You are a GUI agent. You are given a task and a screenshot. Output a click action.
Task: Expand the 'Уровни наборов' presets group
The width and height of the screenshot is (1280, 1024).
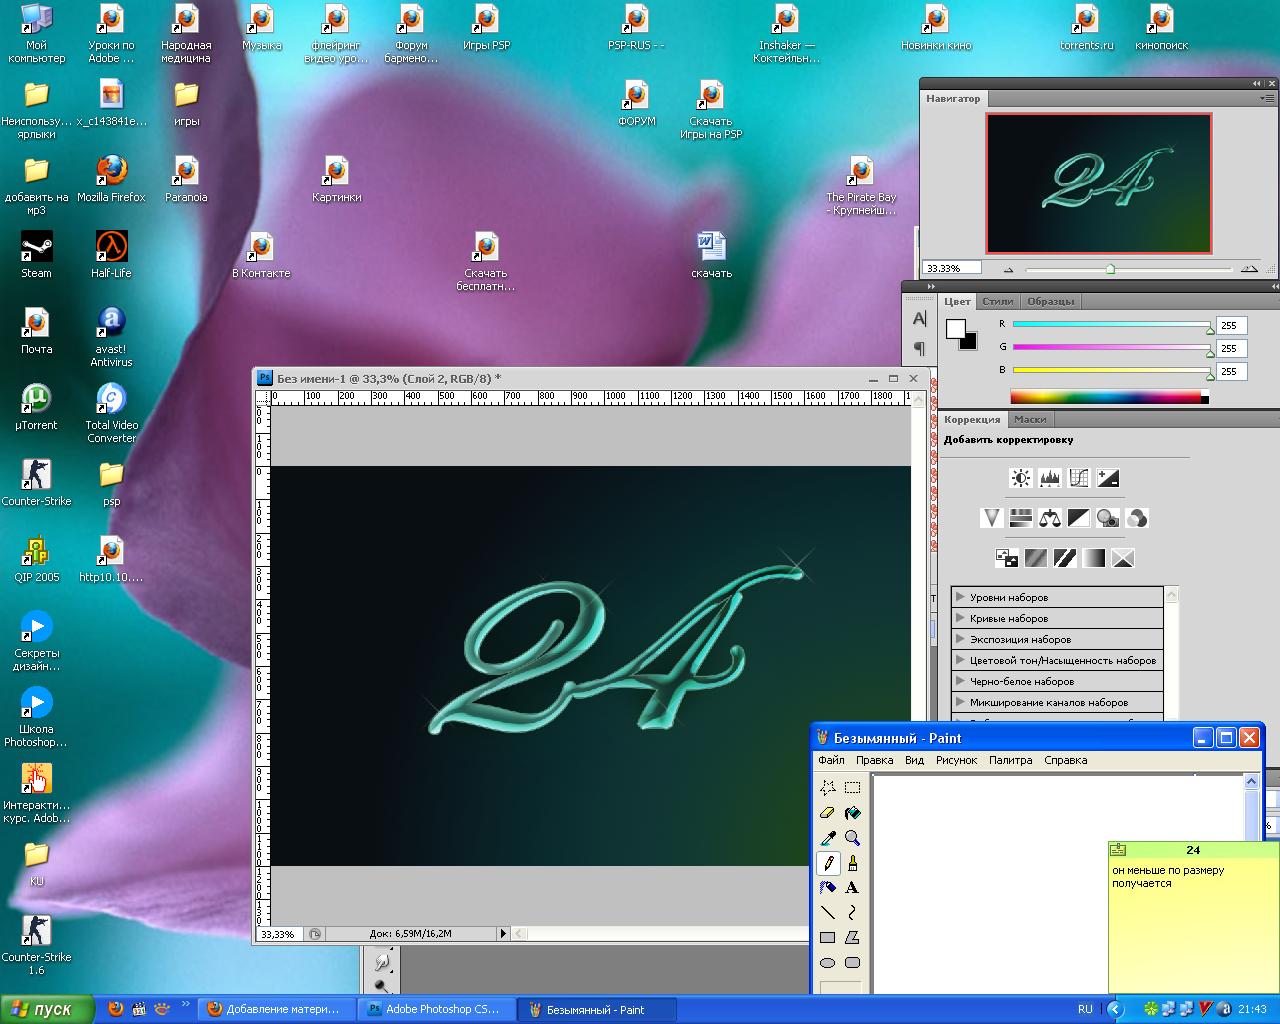pos(960,597)
